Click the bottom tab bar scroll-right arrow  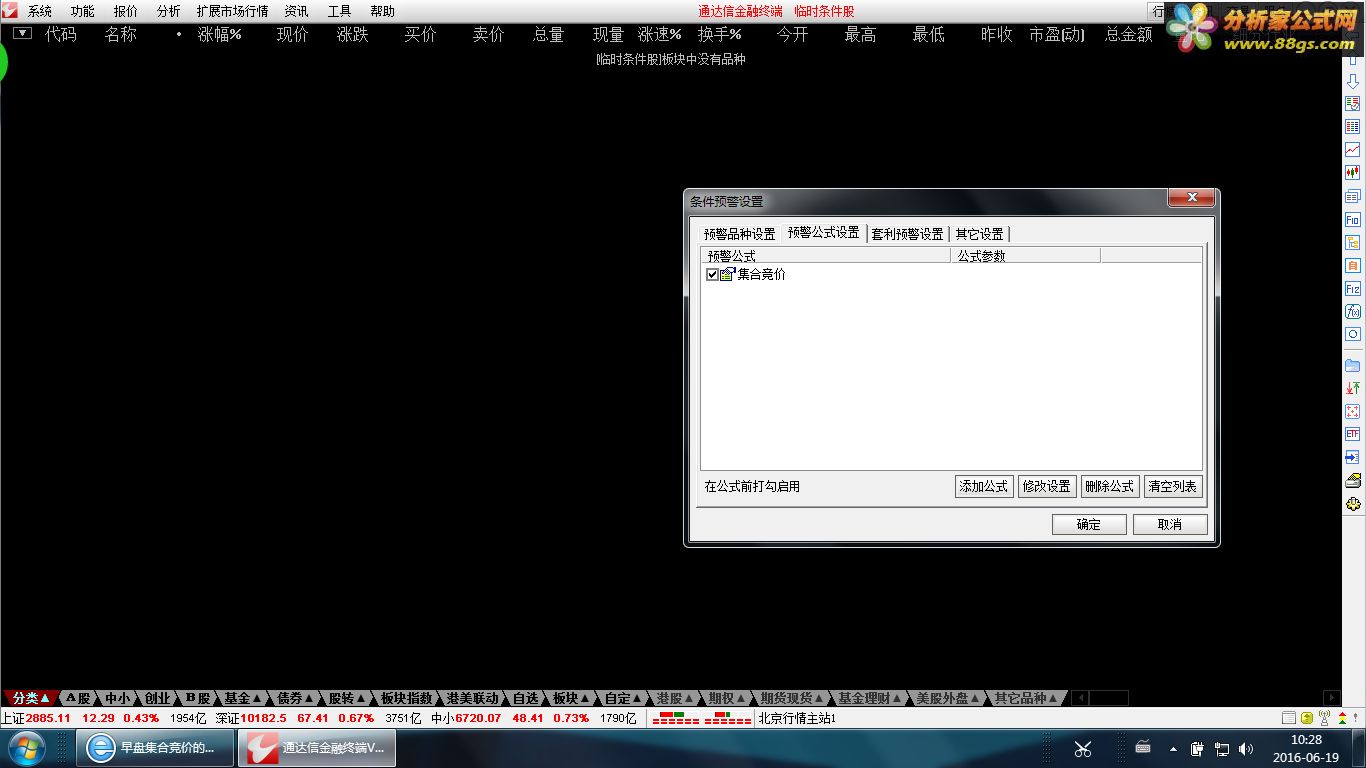(x=1331, y=698)
